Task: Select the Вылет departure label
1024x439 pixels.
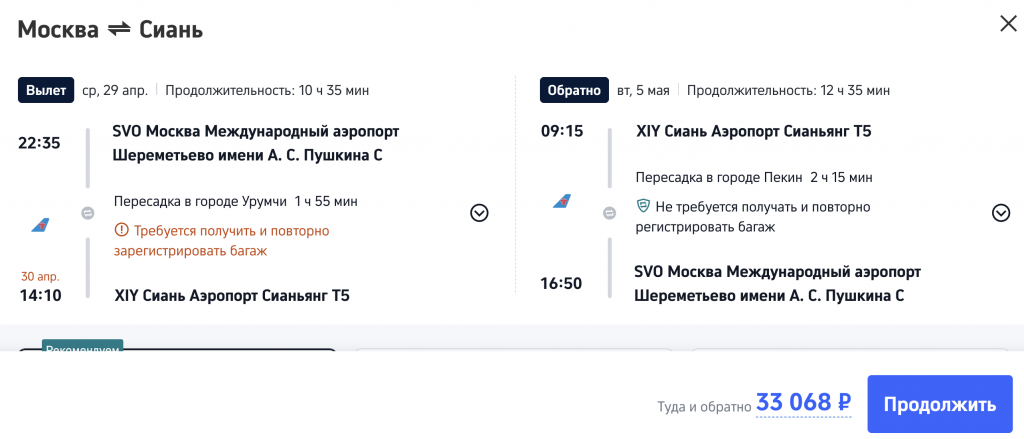Action: click(x=47, y=90)
